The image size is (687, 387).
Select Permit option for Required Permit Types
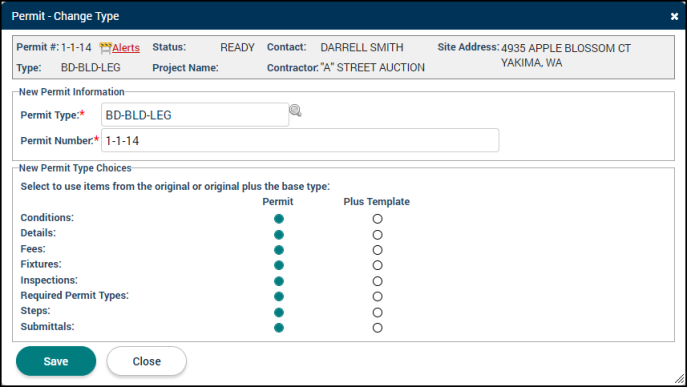coord(279,296)
